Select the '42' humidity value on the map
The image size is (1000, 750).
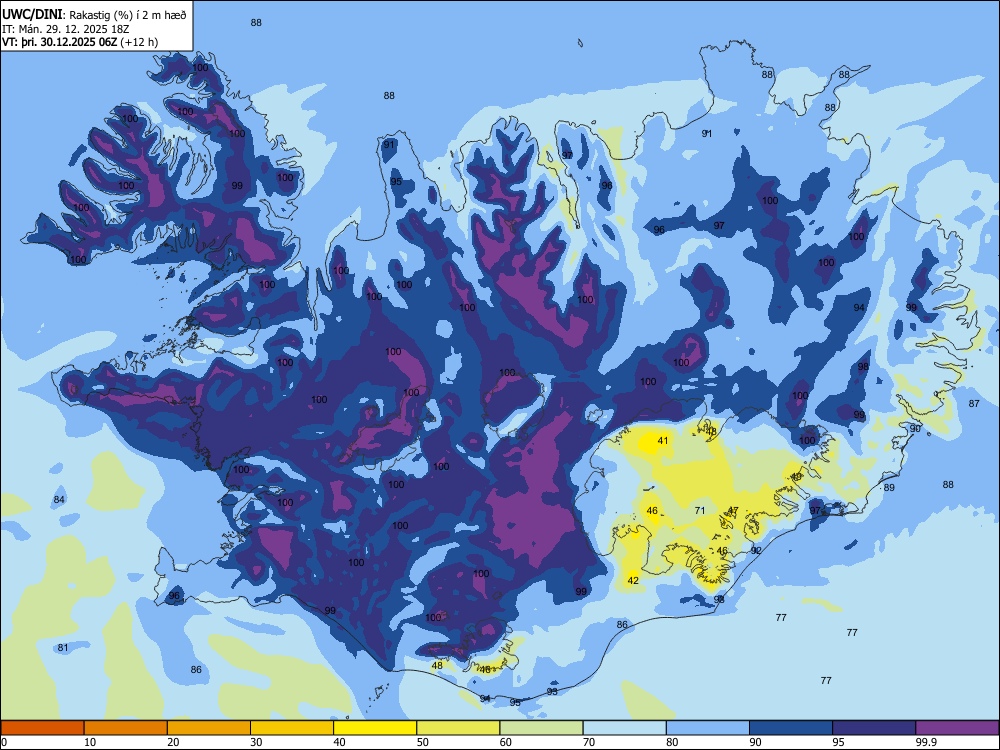pos(633,580)
